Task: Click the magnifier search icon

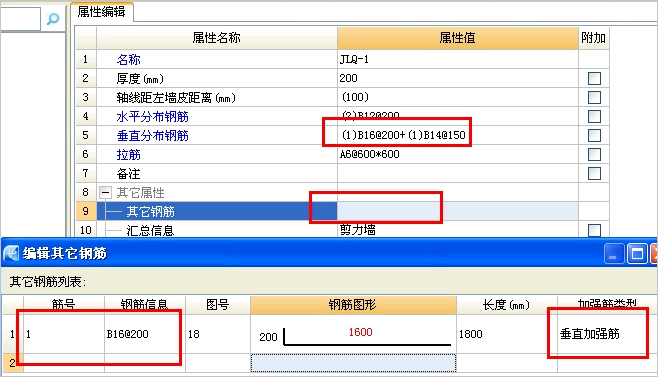Action: [53, 19]
